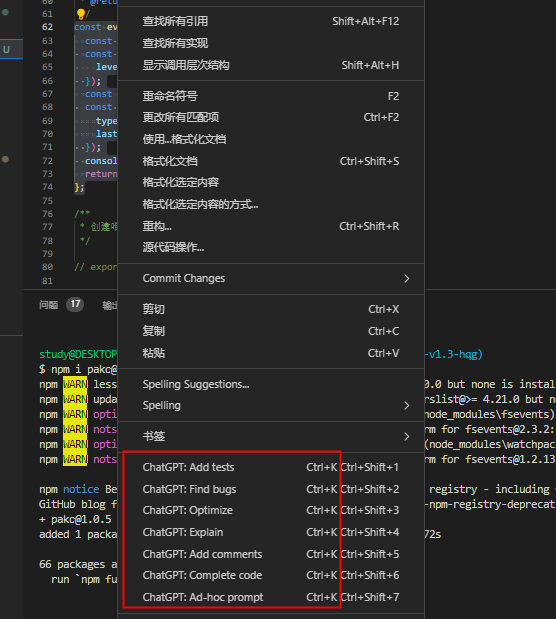Click '$ npm i pakc@' command in terminal
Screen dimensions: 556x619
point(78,370)
